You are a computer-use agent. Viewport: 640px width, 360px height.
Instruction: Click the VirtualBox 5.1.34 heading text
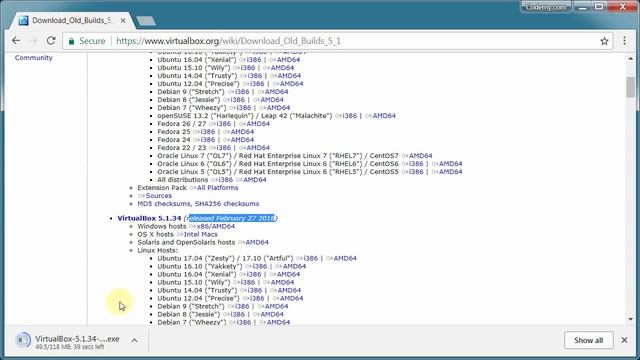(149, 218)
